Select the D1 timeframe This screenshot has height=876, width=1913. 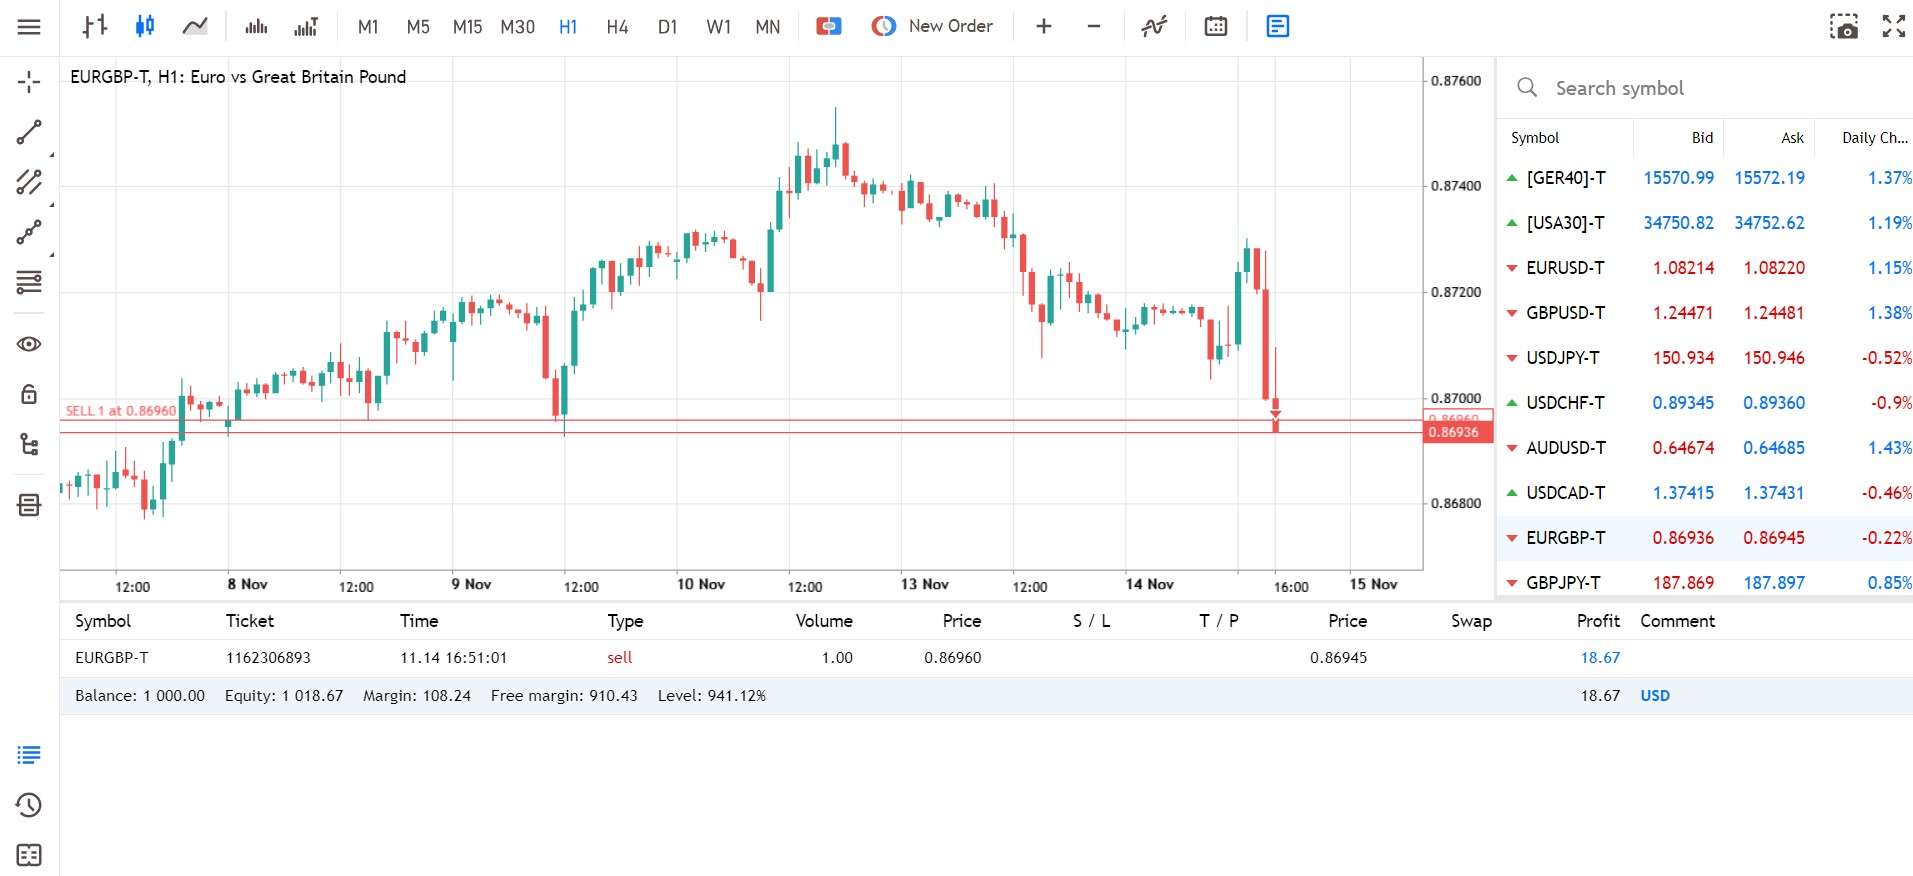[667, 27]
